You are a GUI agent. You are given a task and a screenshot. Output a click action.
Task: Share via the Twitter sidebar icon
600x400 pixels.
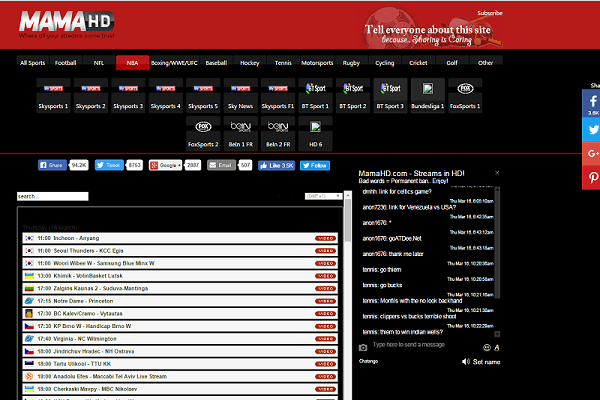592,130
